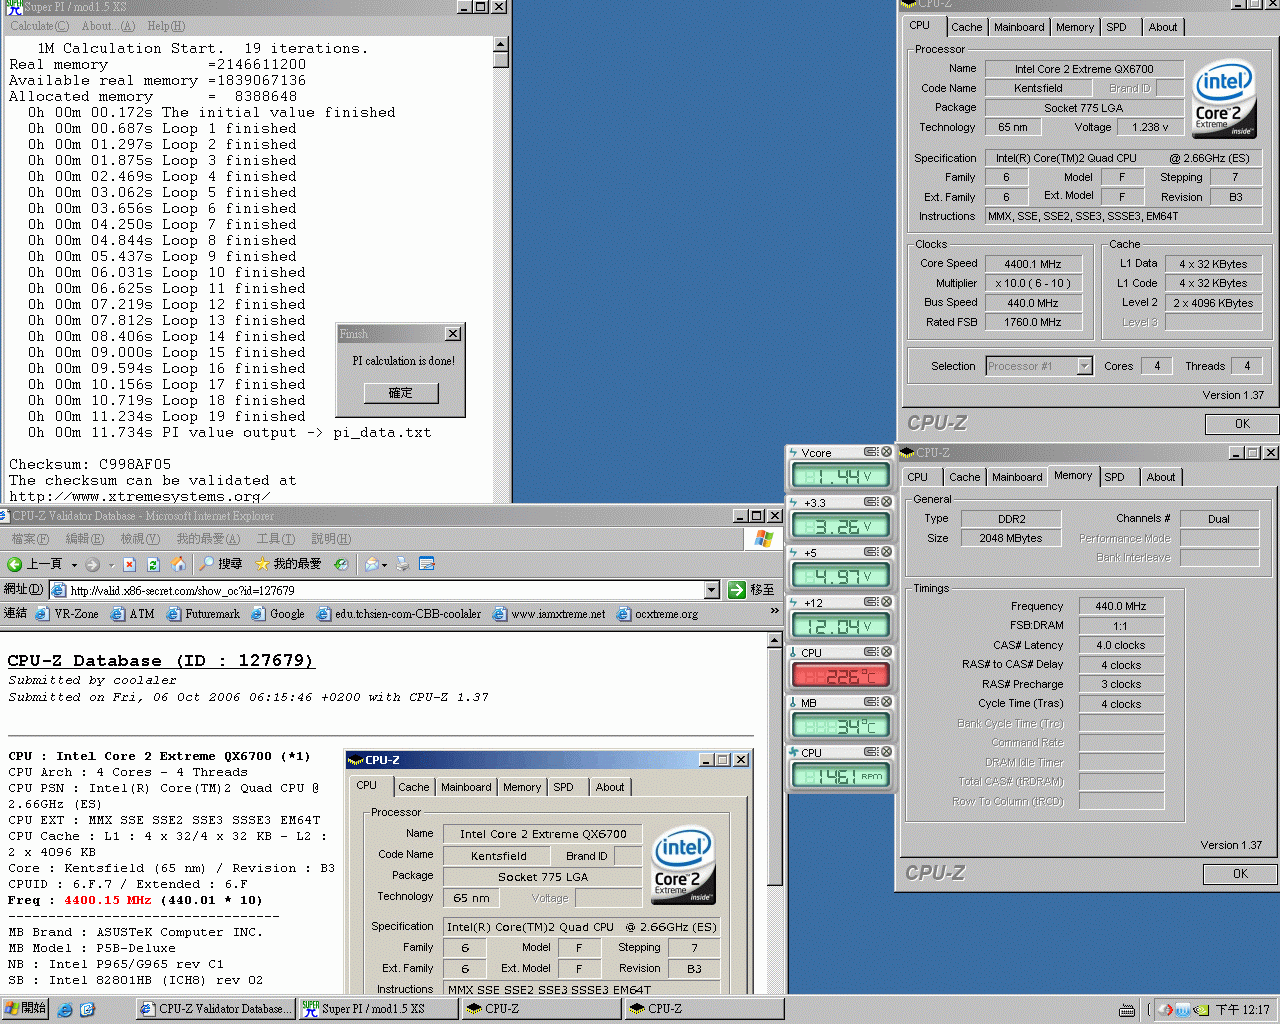The height and width of the screenshot is (1024, 1280).
Task: Close the CPU temperature monitor widget
Action: (886, 652)
